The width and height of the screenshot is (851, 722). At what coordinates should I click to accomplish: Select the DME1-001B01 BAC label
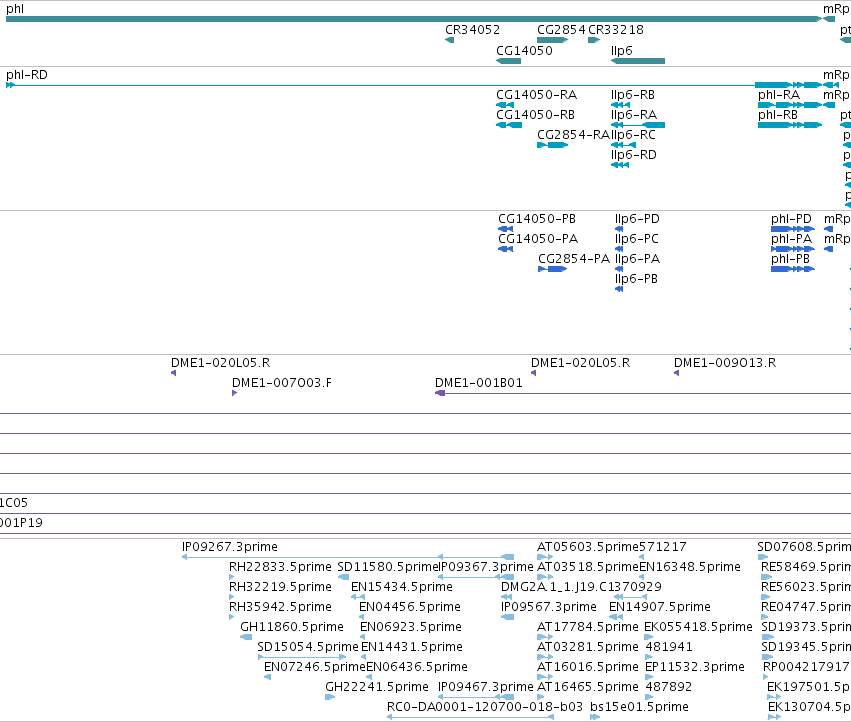pyautogui.click(x=479, y=383)
